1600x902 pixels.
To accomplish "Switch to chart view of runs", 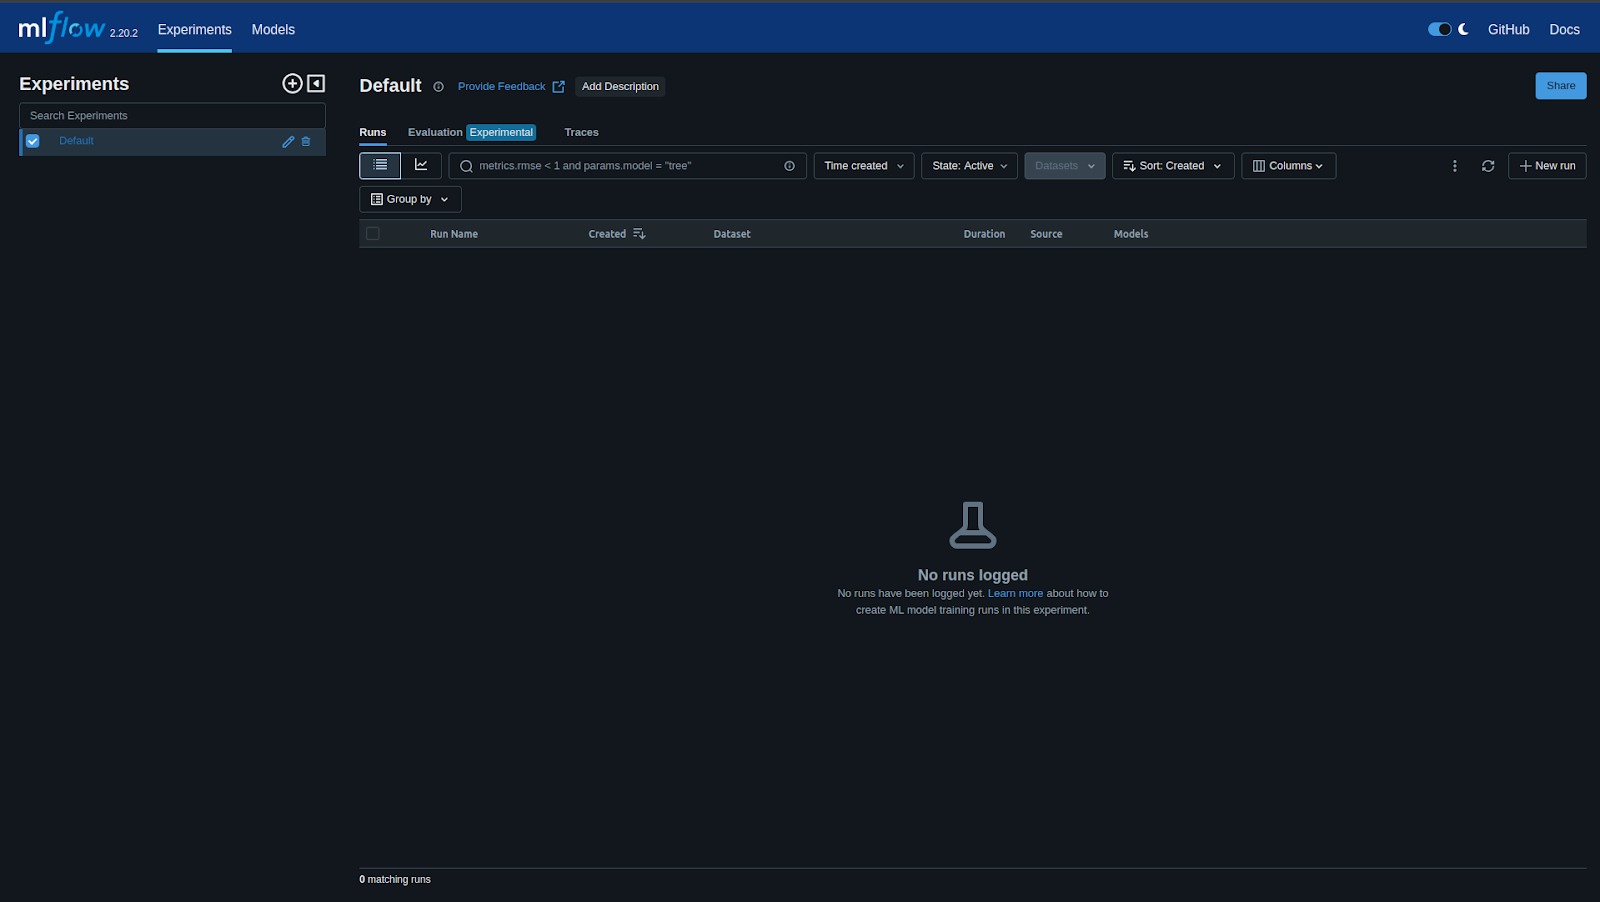I will click(x=421, y=166).
